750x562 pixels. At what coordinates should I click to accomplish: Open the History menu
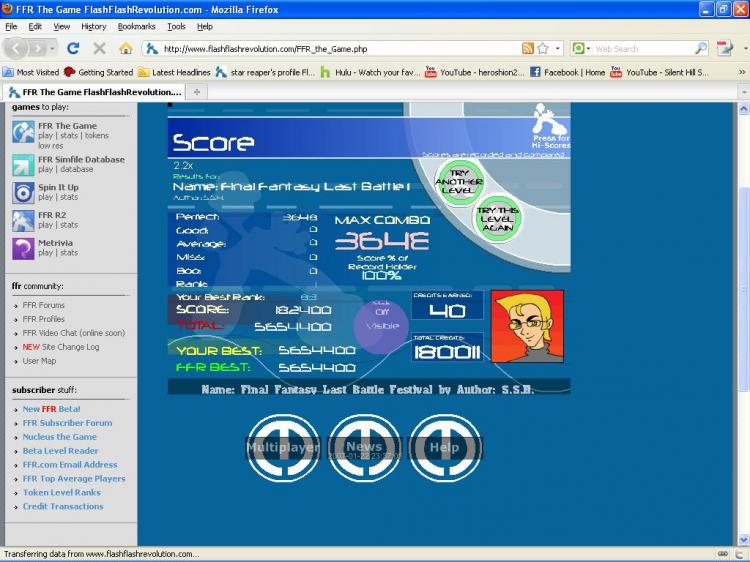coord(93,27)
